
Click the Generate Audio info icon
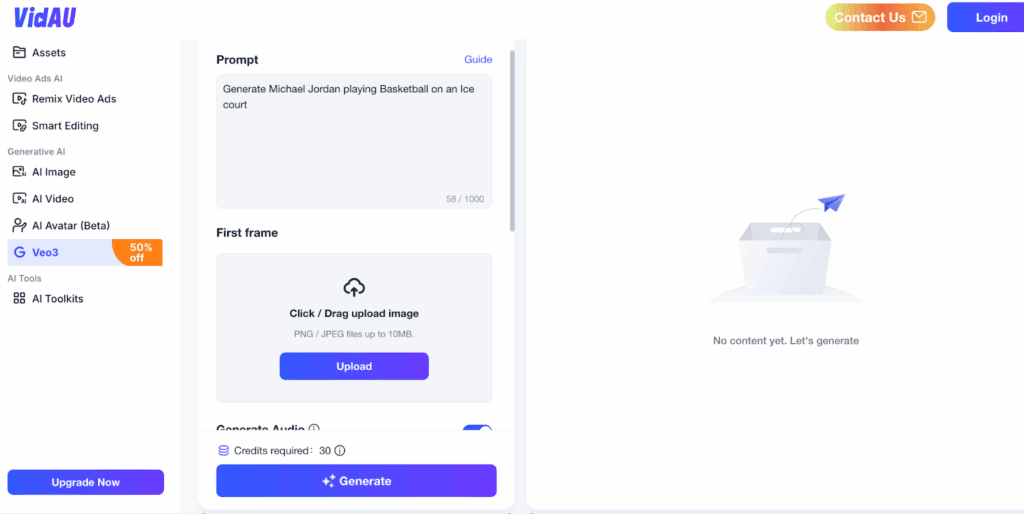314,429
